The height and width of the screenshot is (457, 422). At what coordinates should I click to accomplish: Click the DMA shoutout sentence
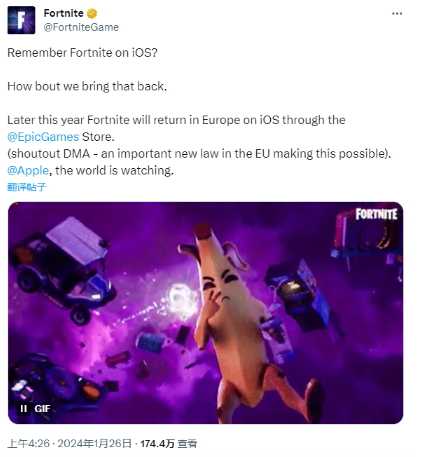pyautogui.click(x=199, y=154)
